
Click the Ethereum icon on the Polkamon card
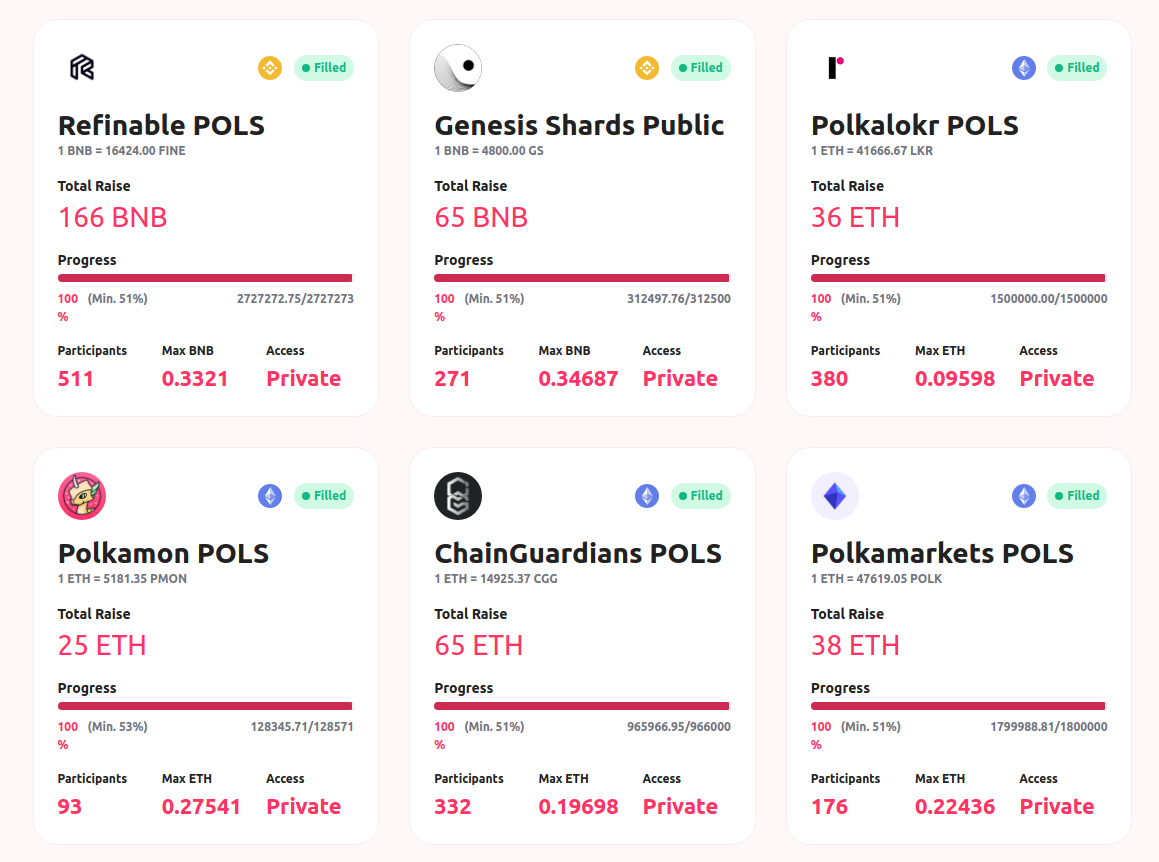(x=270, y=496)
